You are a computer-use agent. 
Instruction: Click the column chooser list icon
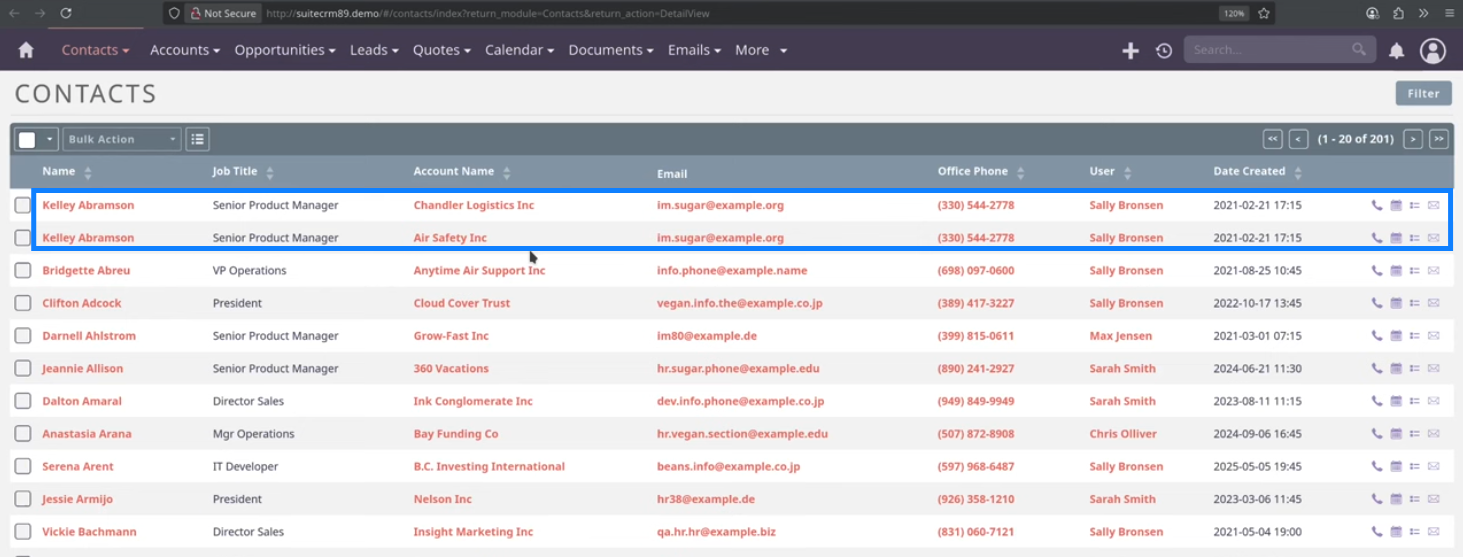[197, 139]
